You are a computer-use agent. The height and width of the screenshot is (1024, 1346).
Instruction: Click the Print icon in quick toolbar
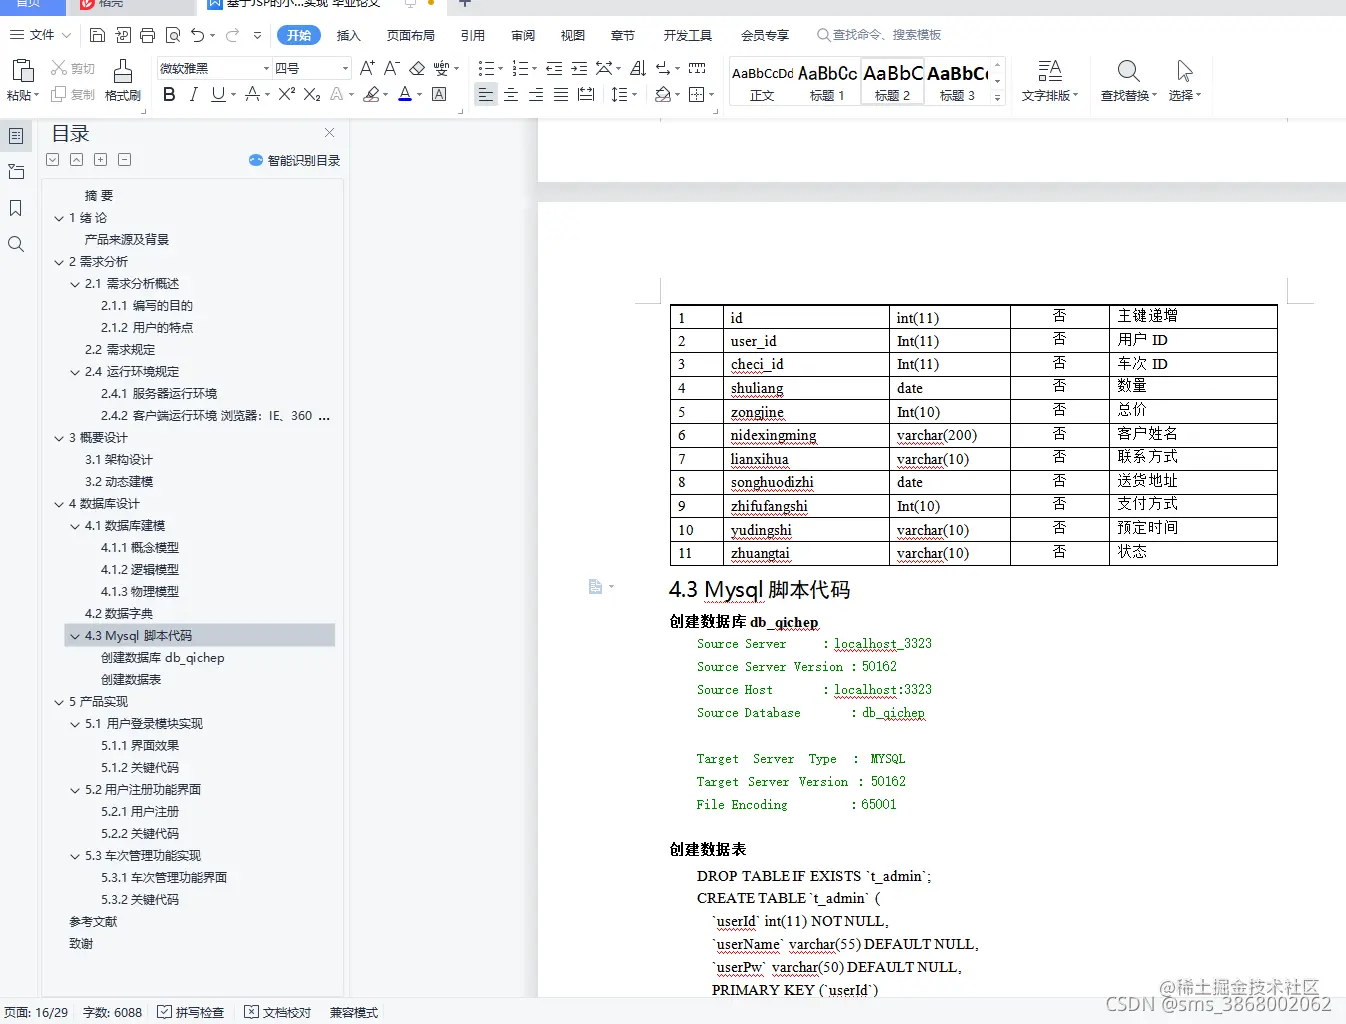tap(147, 35)
